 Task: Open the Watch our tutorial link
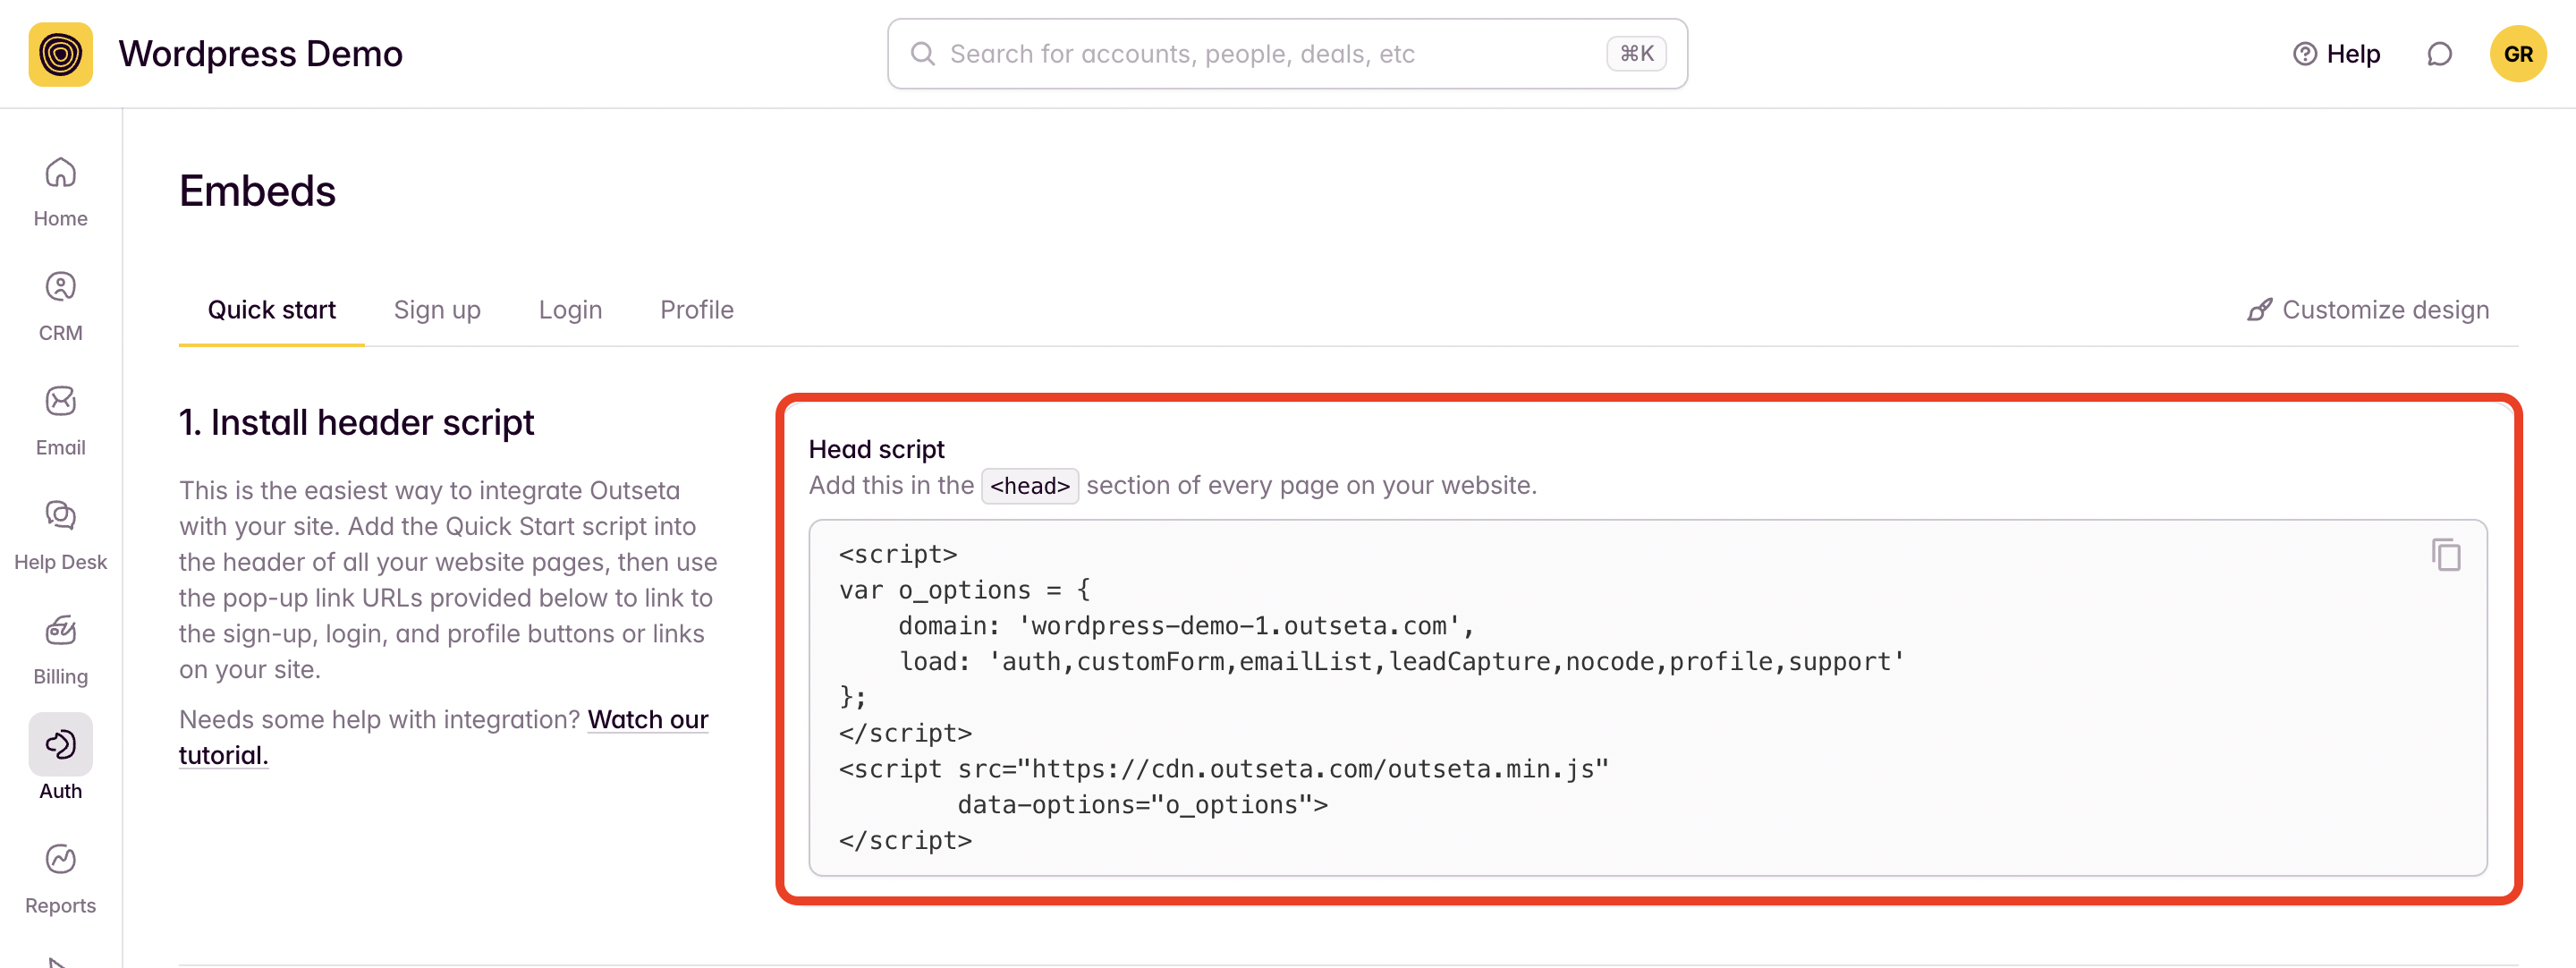[647, 720]
